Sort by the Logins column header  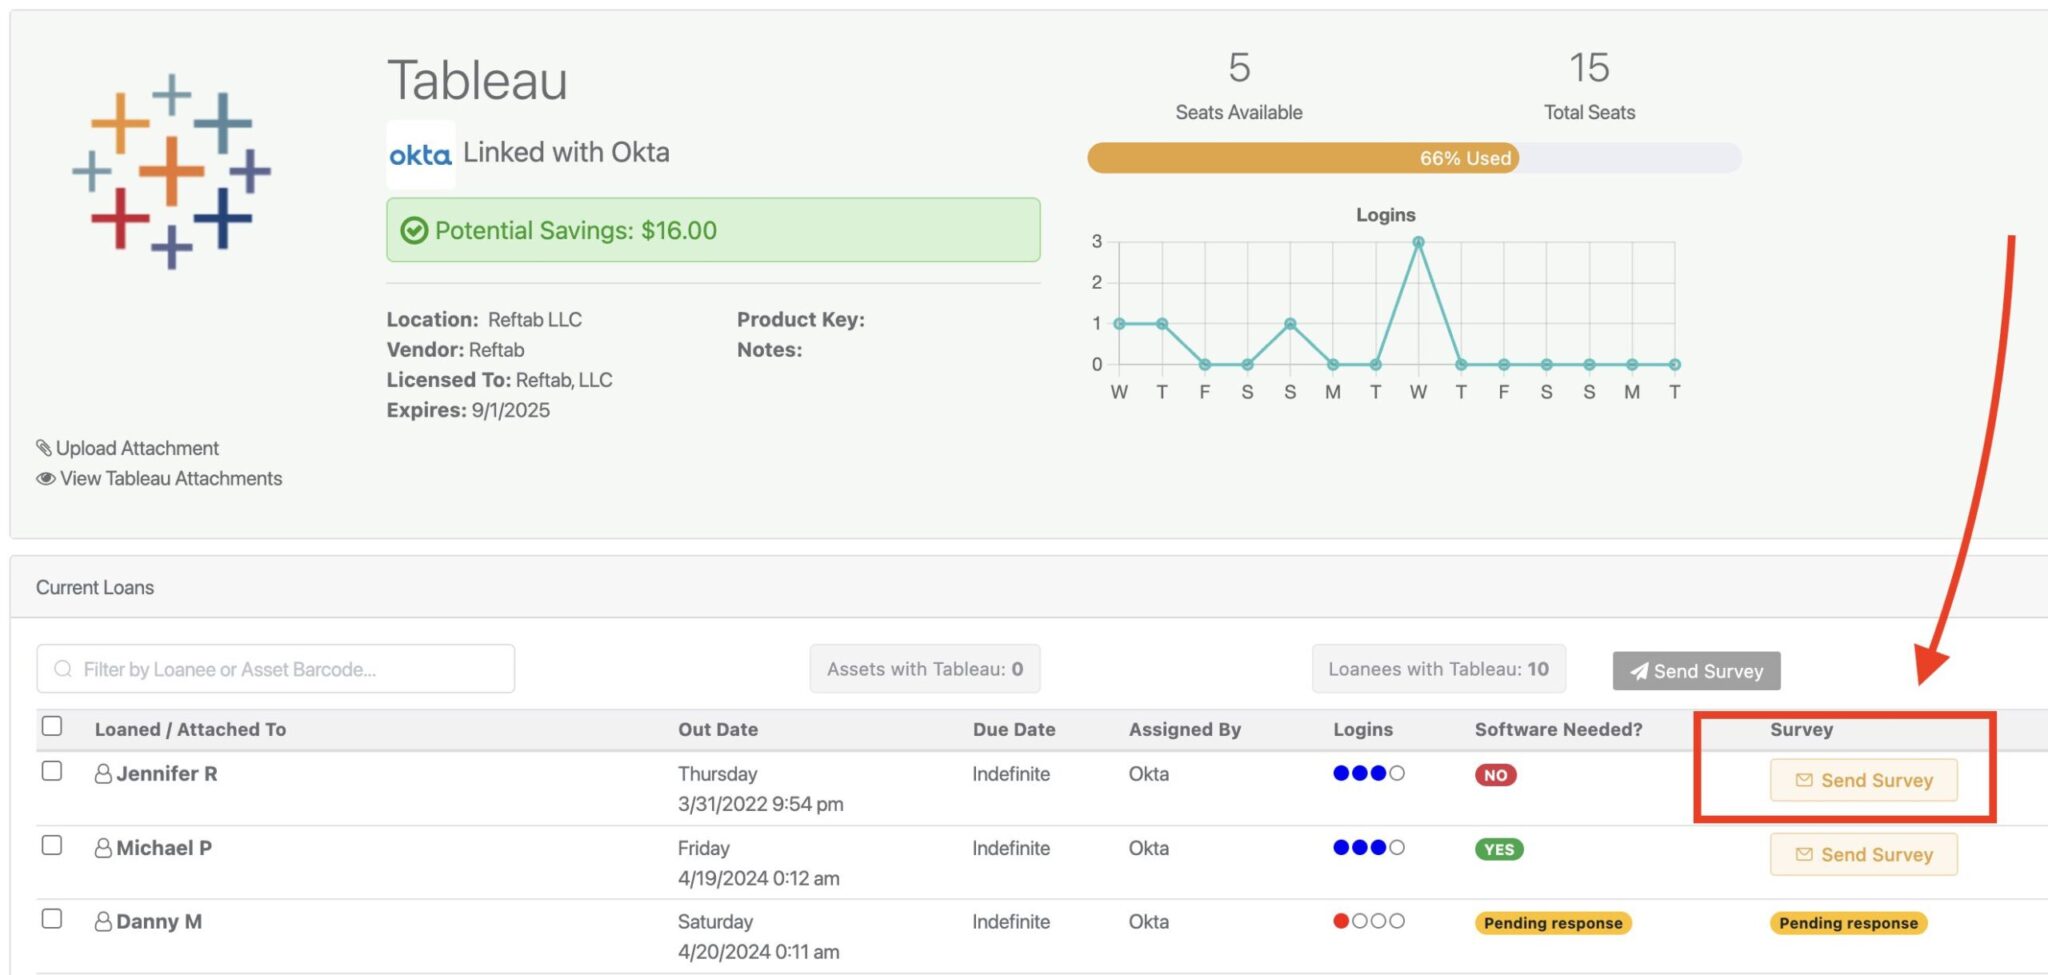pos(1362,730)
